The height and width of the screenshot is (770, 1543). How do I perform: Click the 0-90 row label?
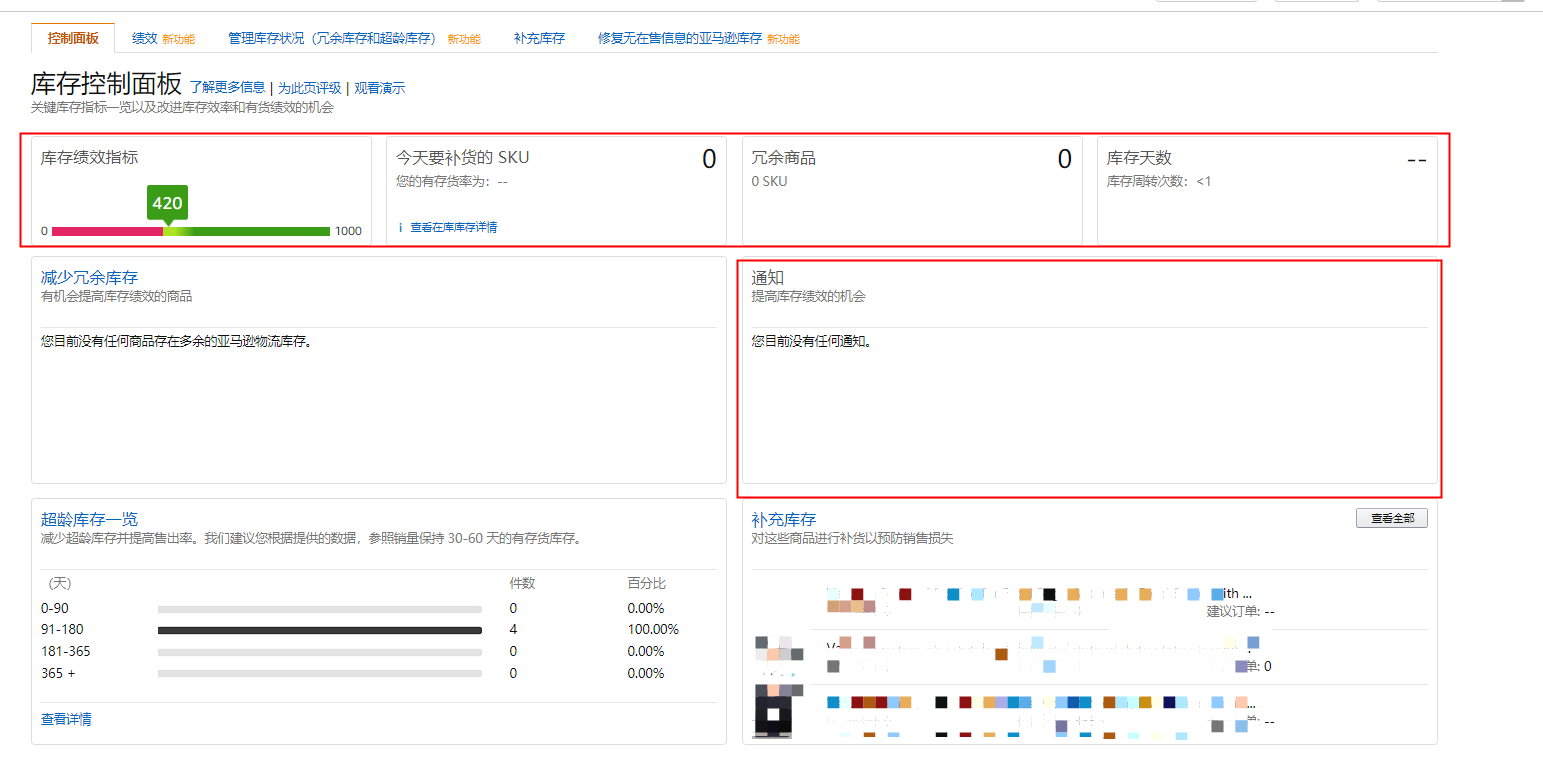pyautogui.click(x=55, y=608)
